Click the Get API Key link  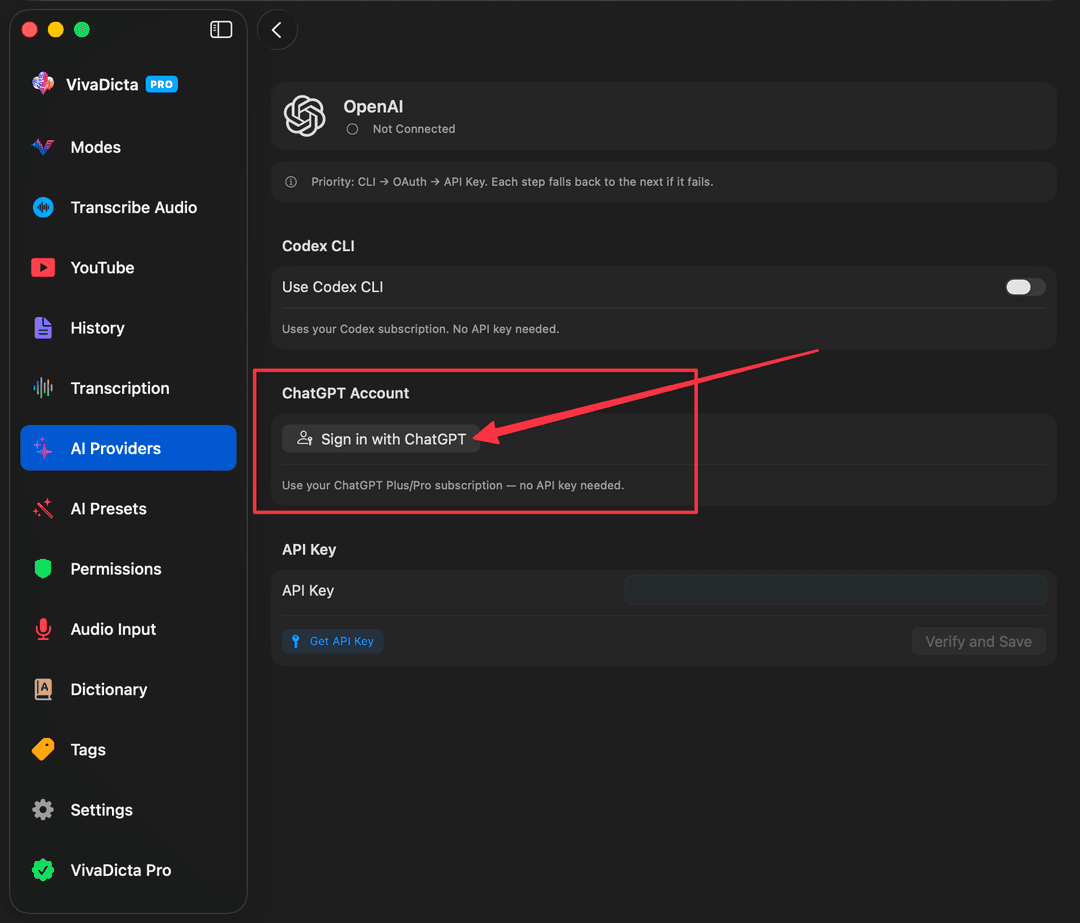point(332,641)
